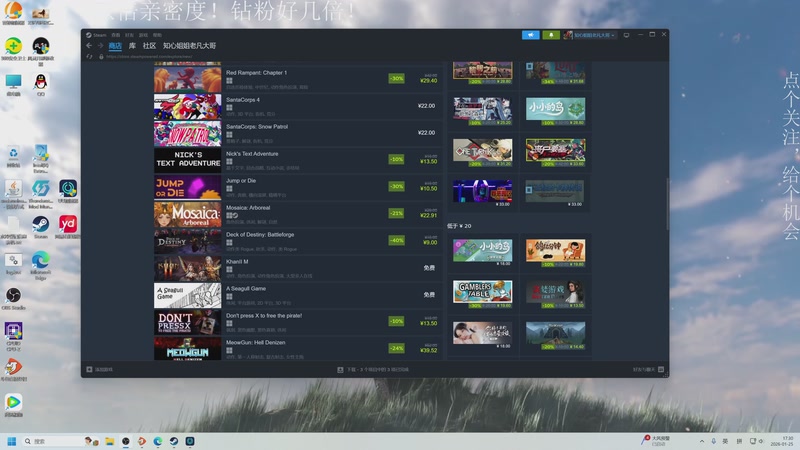Image resolution: width=800 pixels, height=450 pixels.
Task: Open Nick's Text Adventure listing
Action: pos(297,160)
